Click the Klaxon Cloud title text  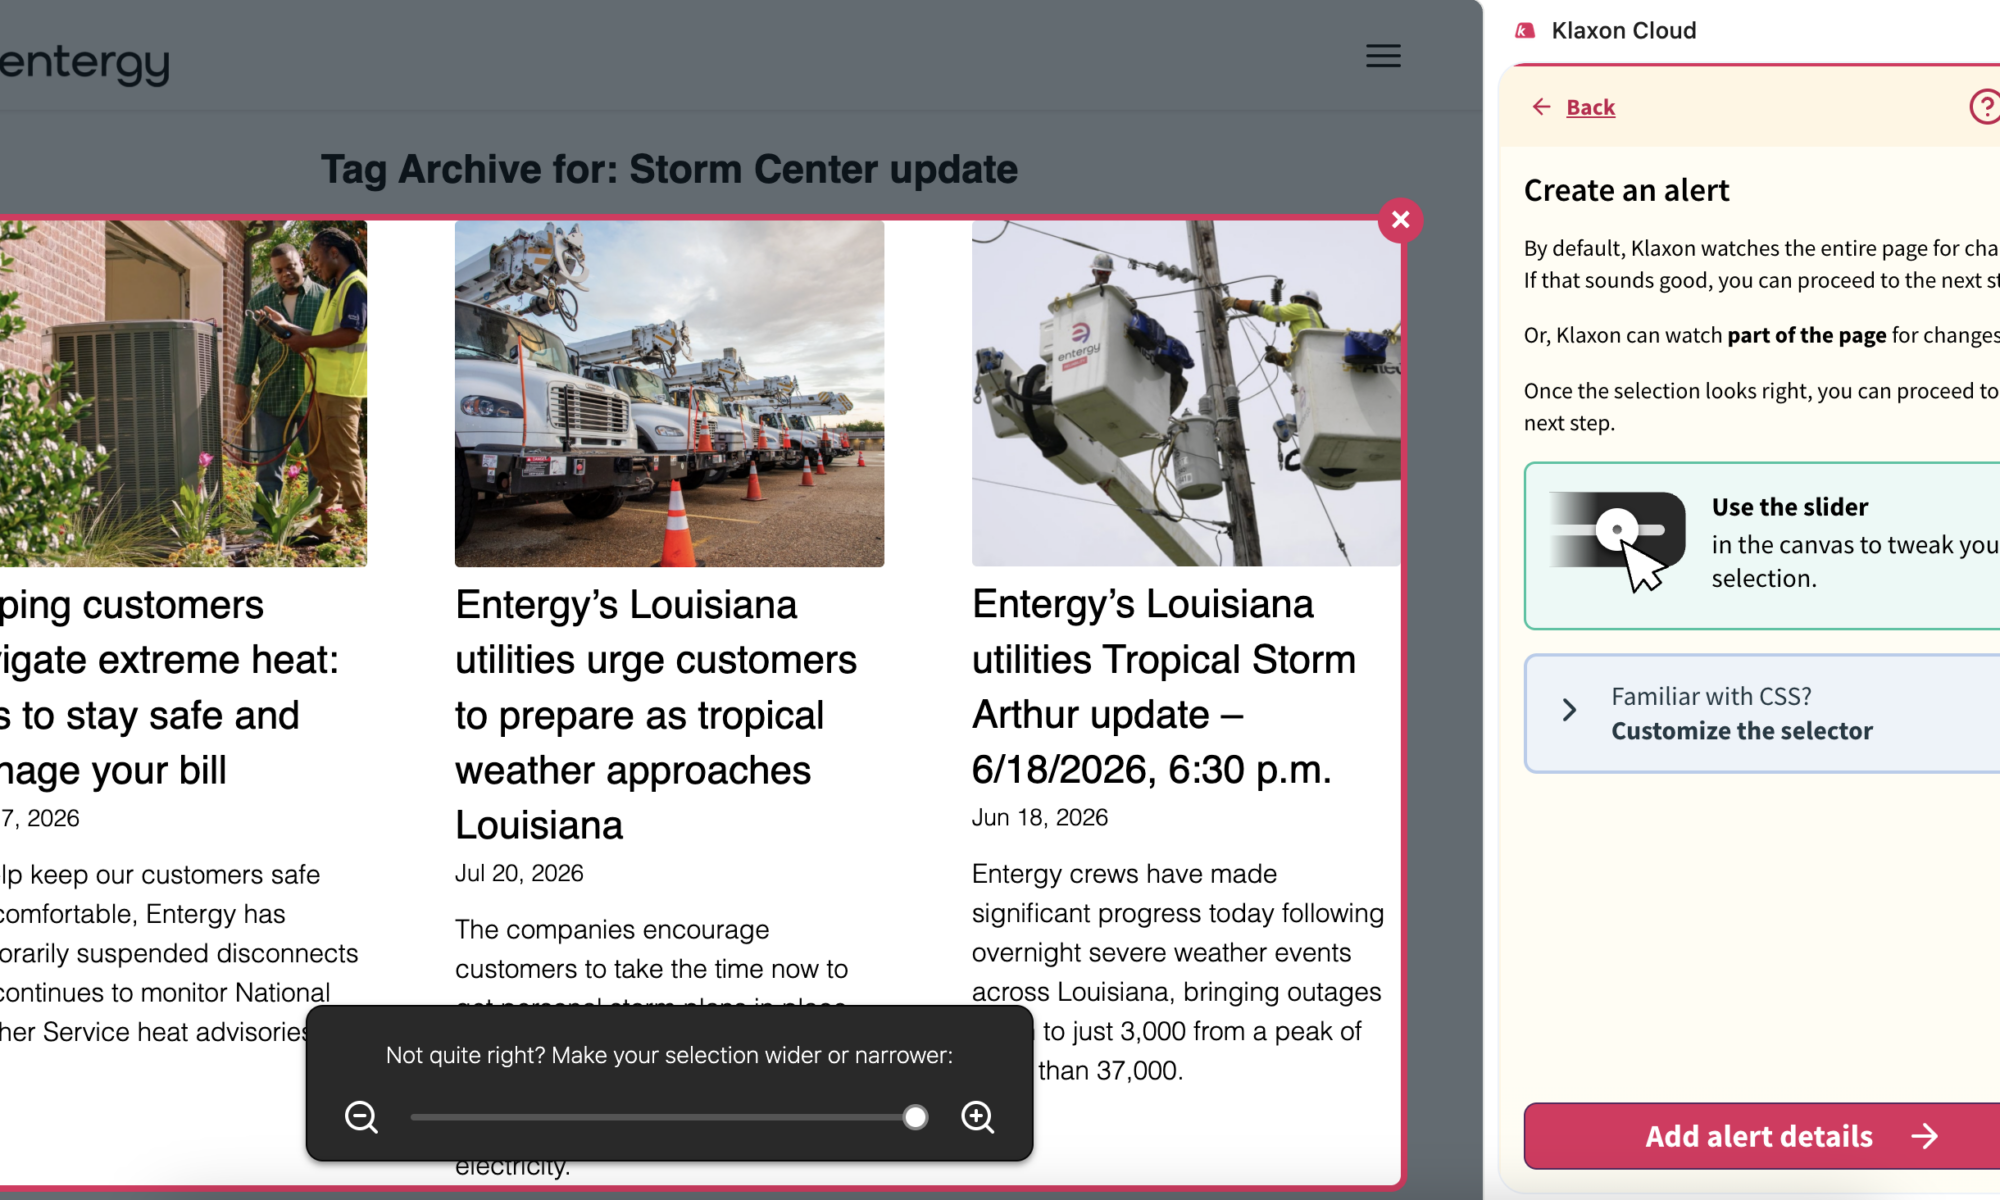coord(1624,31)
